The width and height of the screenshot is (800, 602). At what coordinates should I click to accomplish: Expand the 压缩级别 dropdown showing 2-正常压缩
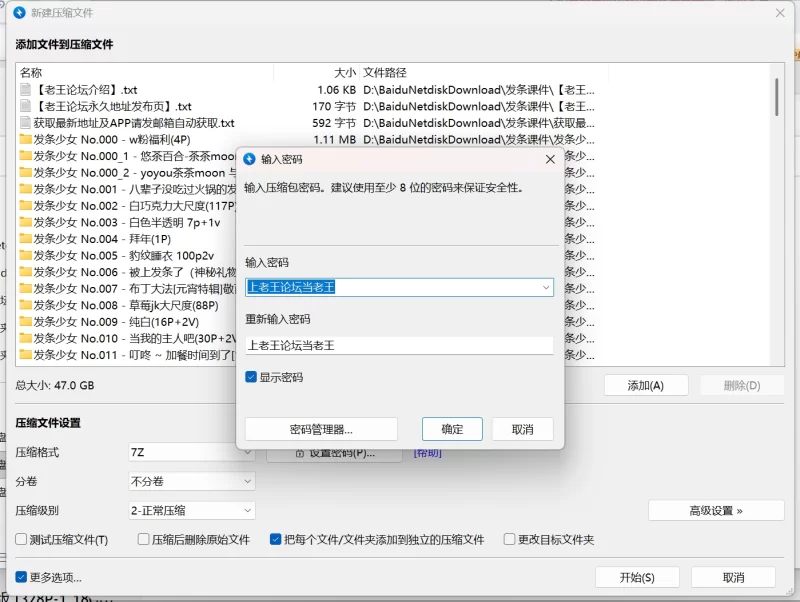(192, 510)
